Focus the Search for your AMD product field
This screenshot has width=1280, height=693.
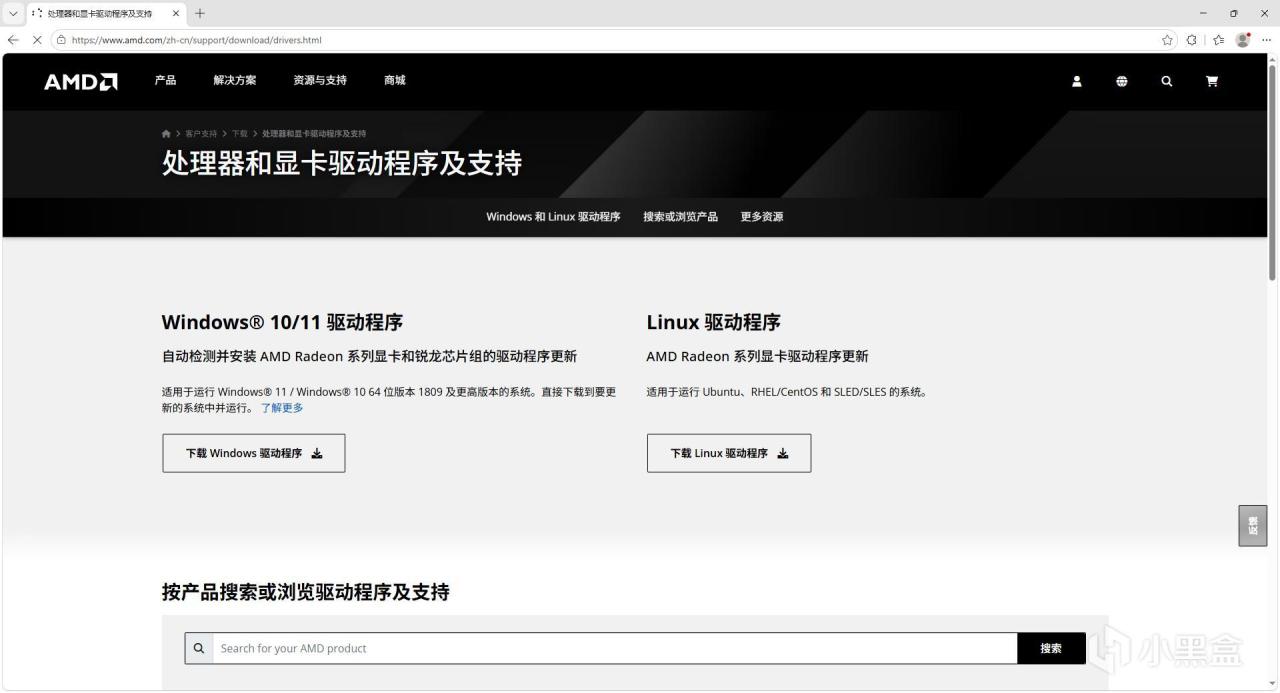click(614, 648)
